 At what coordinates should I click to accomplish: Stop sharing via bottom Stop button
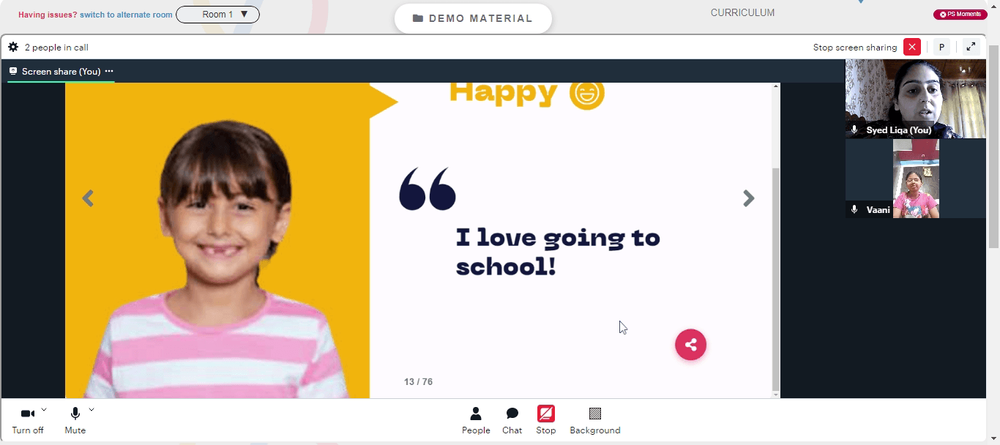click(x=546, y=421)
